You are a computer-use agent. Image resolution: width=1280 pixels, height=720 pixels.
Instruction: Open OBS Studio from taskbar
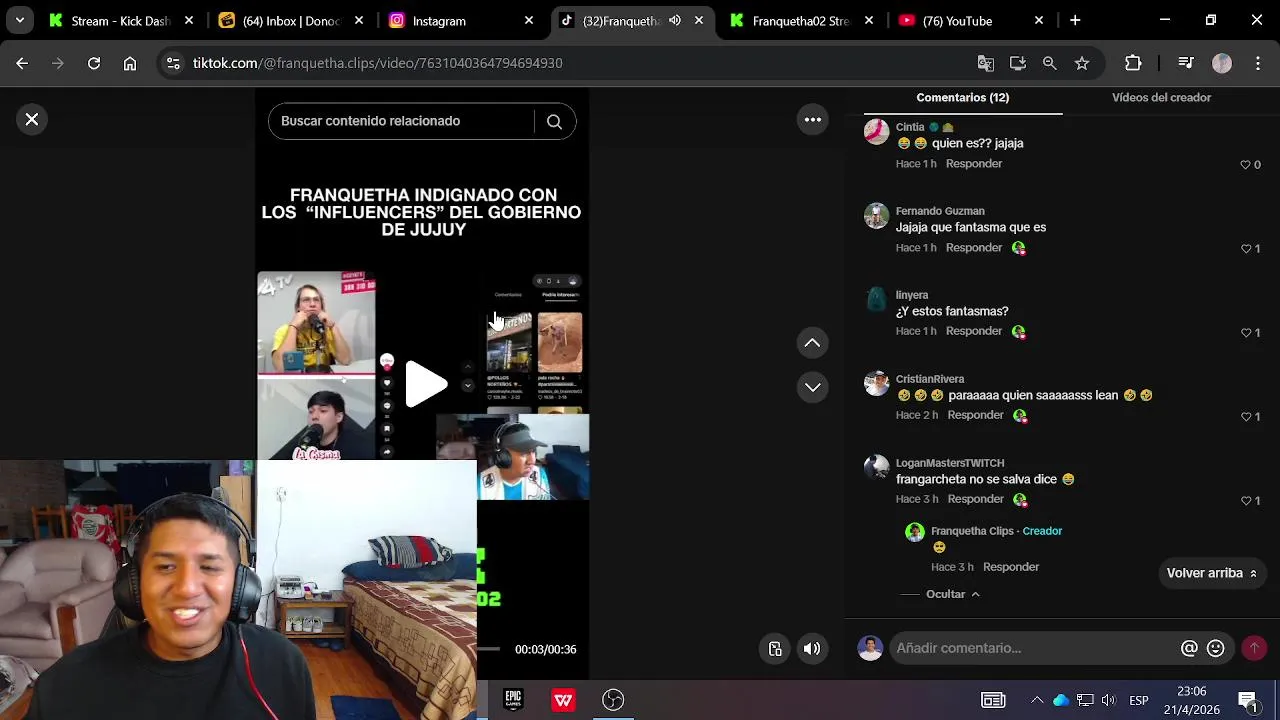[x=613, y=700]
